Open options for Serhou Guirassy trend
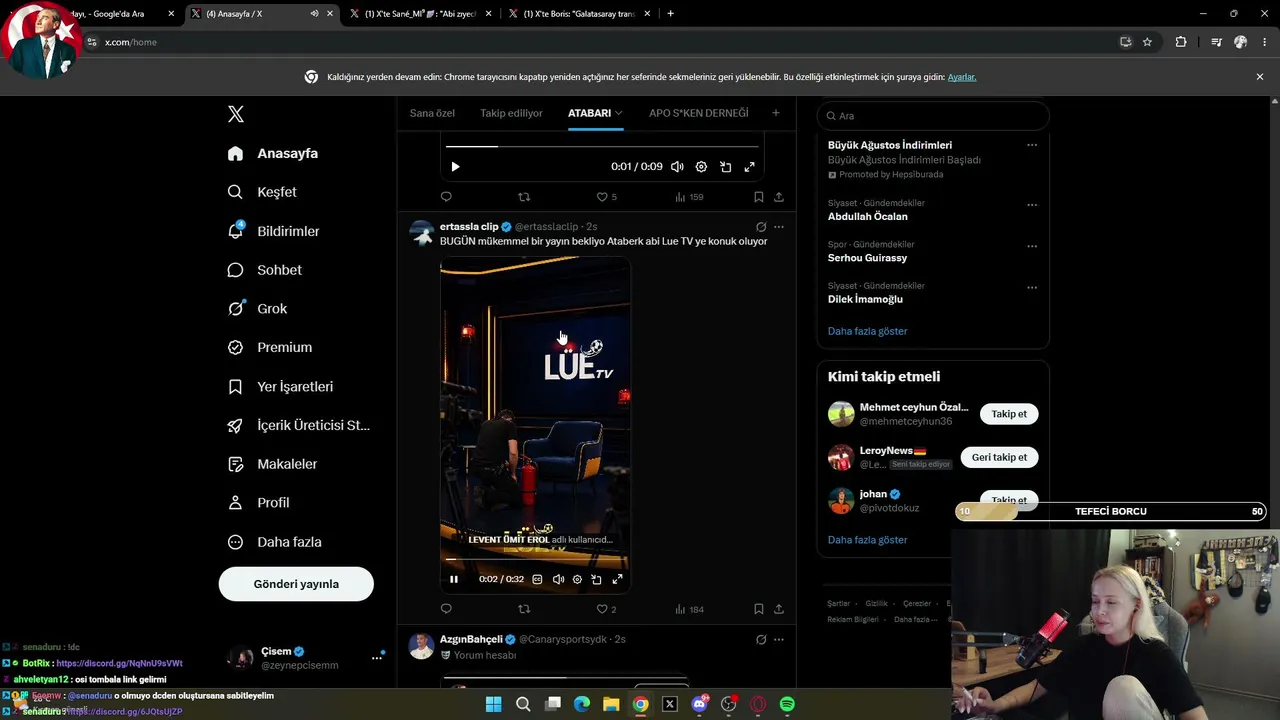 pyautogui.click(x=1032, y=245)
